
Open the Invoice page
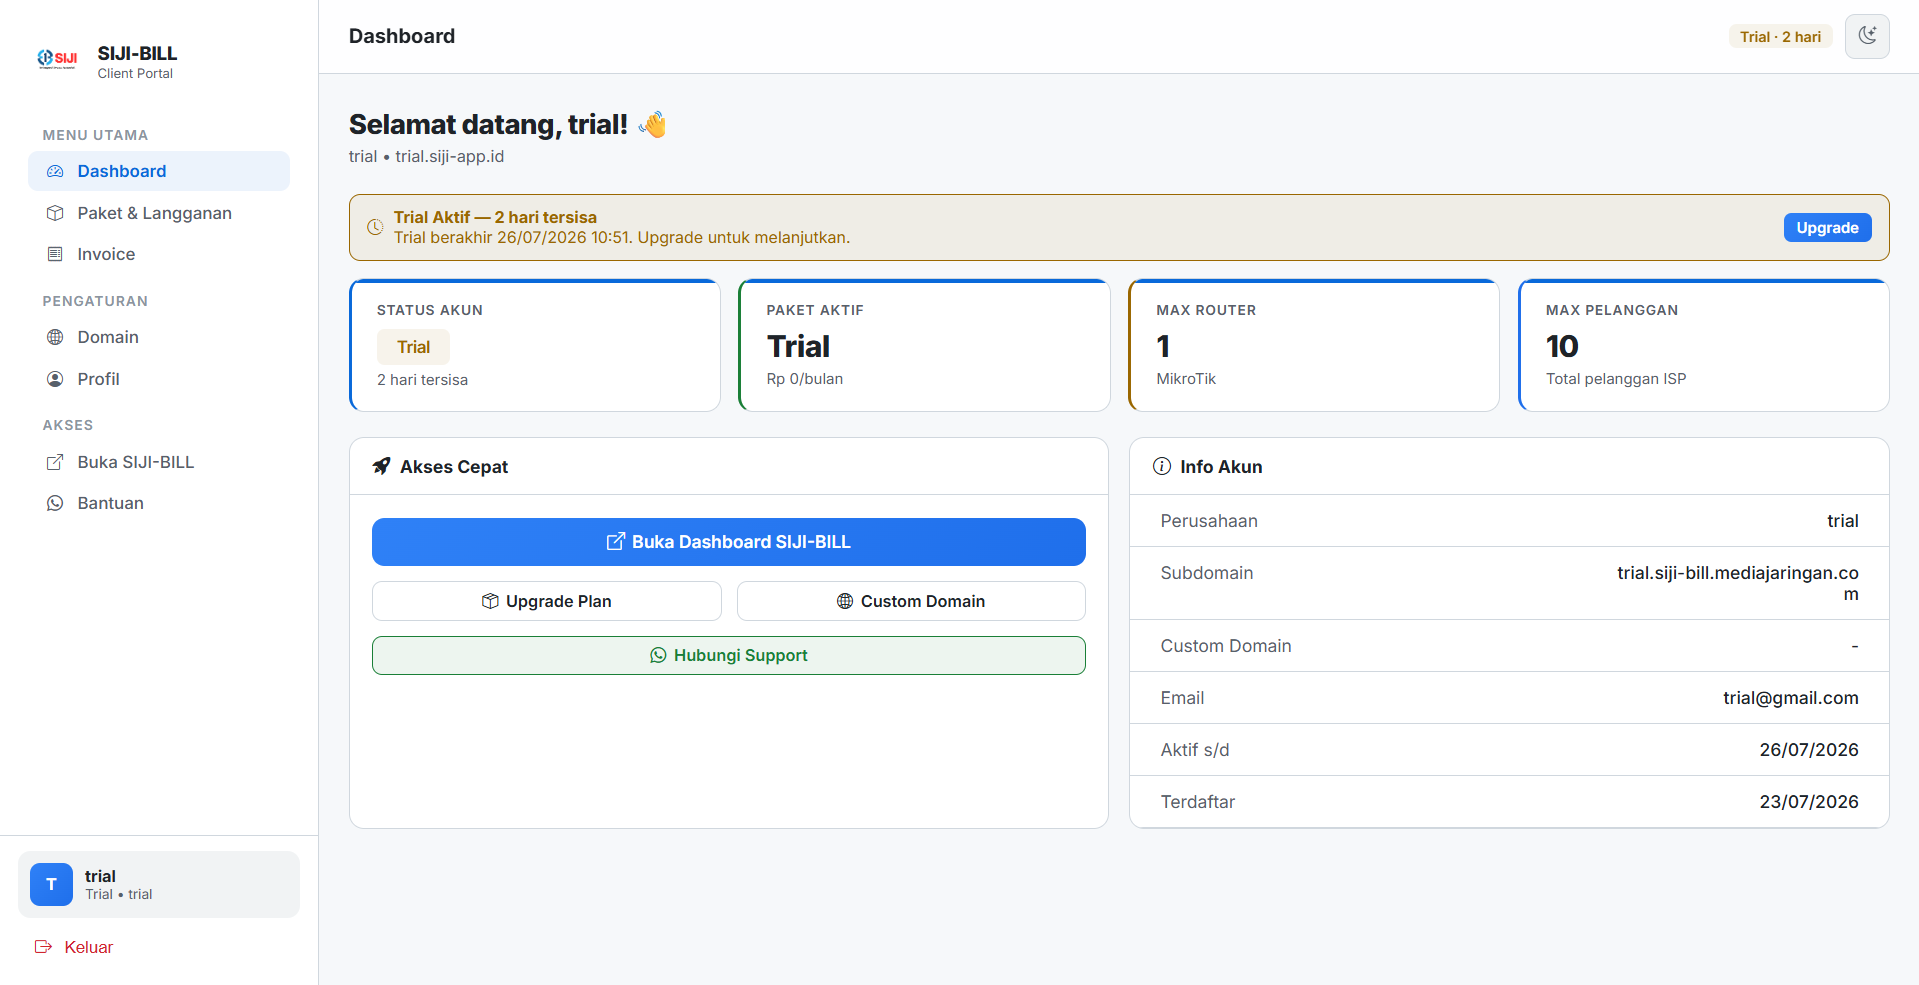pyautogui.click(x=159, y=254)
